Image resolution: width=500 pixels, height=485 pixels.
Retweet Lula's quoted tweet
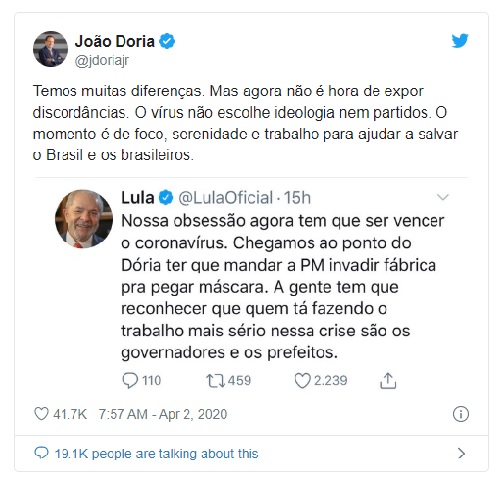[215, 381]
